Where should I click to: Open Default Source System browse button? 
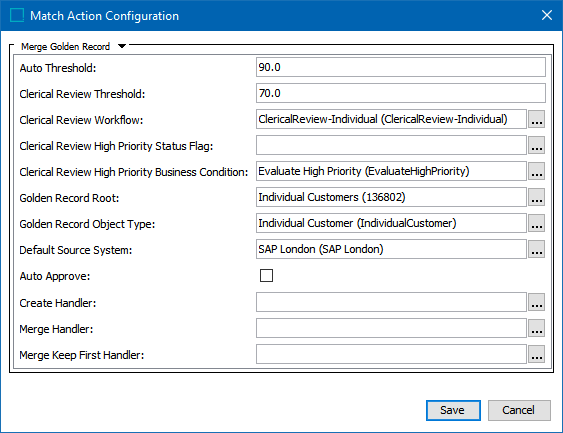pos(536,249)
